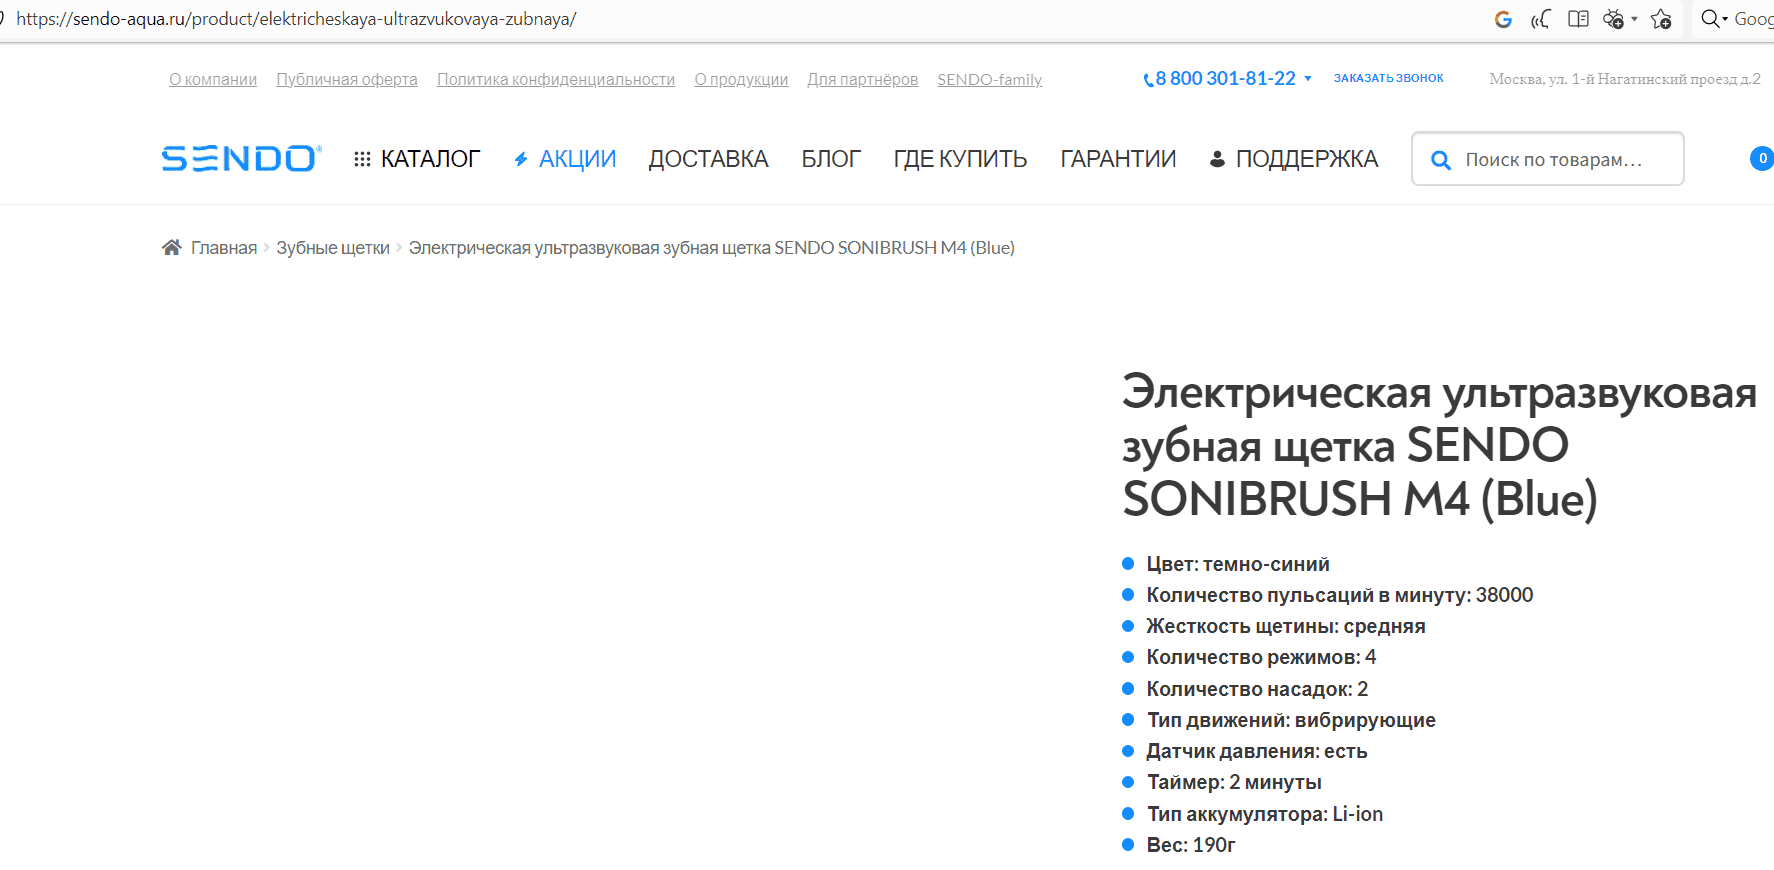
Task: Click the 'Тип движений: вибрирующие' line
Action: point(1291,720)
